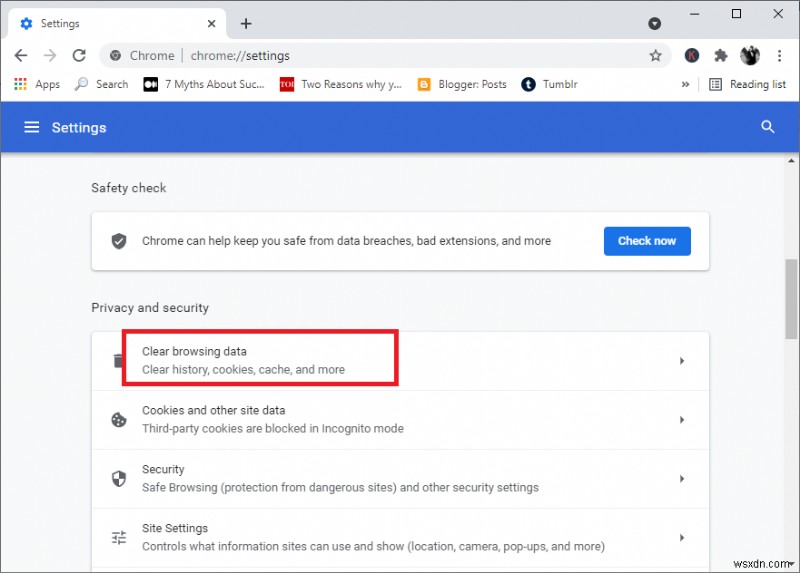
Task: Open the Reading list
Action: (x=747, y=84)
